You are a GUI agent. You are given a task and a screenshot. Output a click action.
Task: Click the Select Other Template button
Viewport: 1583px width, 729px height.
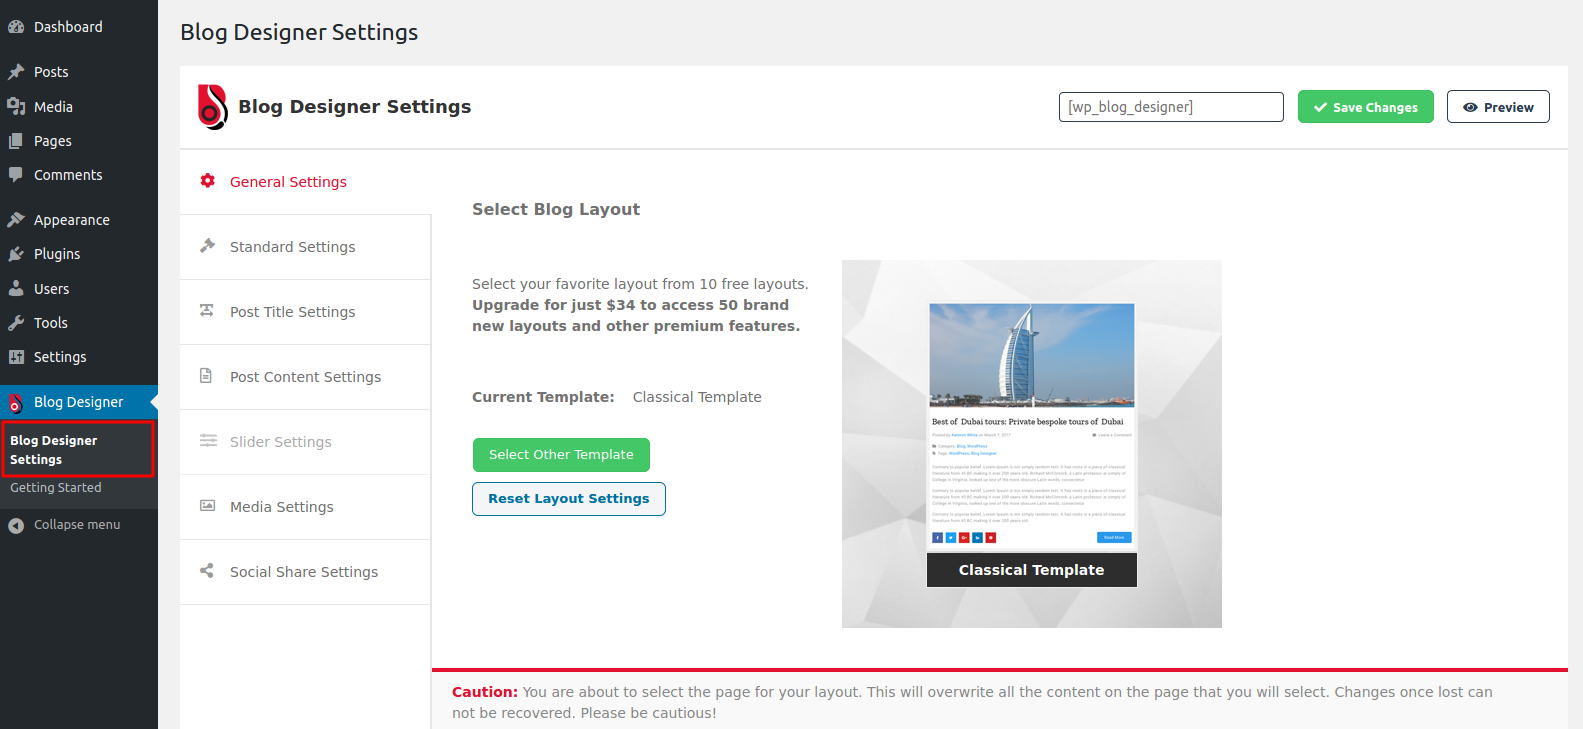[561, 455]
